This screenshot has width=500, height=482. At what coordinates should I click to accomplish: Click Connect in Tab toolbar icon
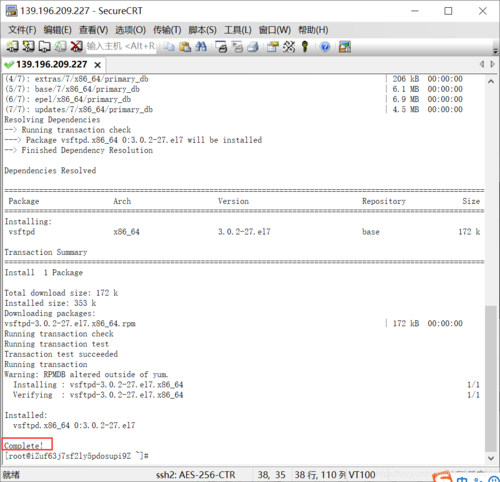click(x=44, y=46)
